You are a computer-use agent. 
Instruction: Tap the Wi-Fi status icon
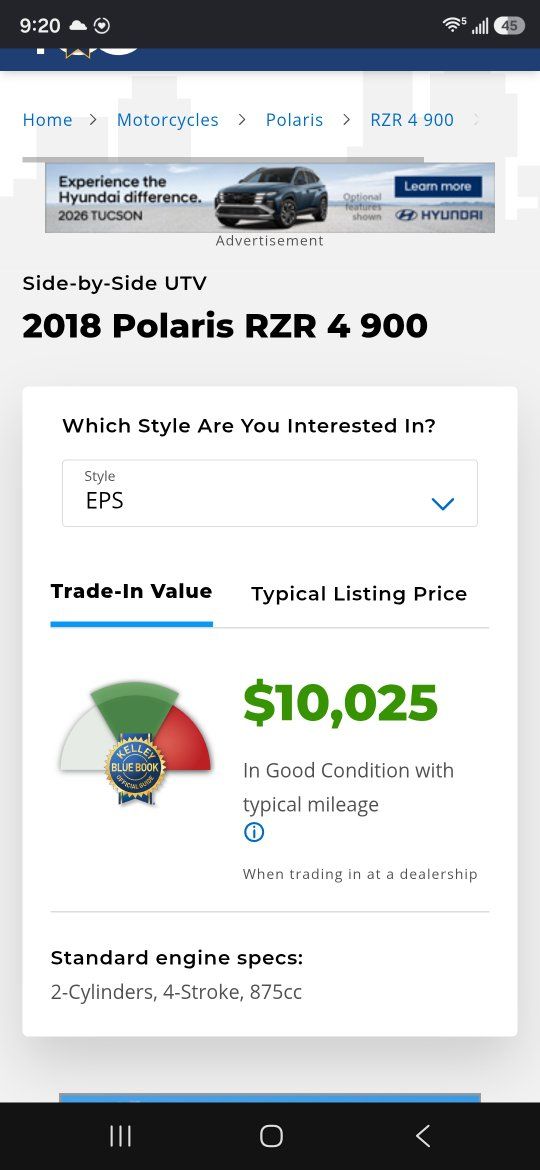[453, 25]
